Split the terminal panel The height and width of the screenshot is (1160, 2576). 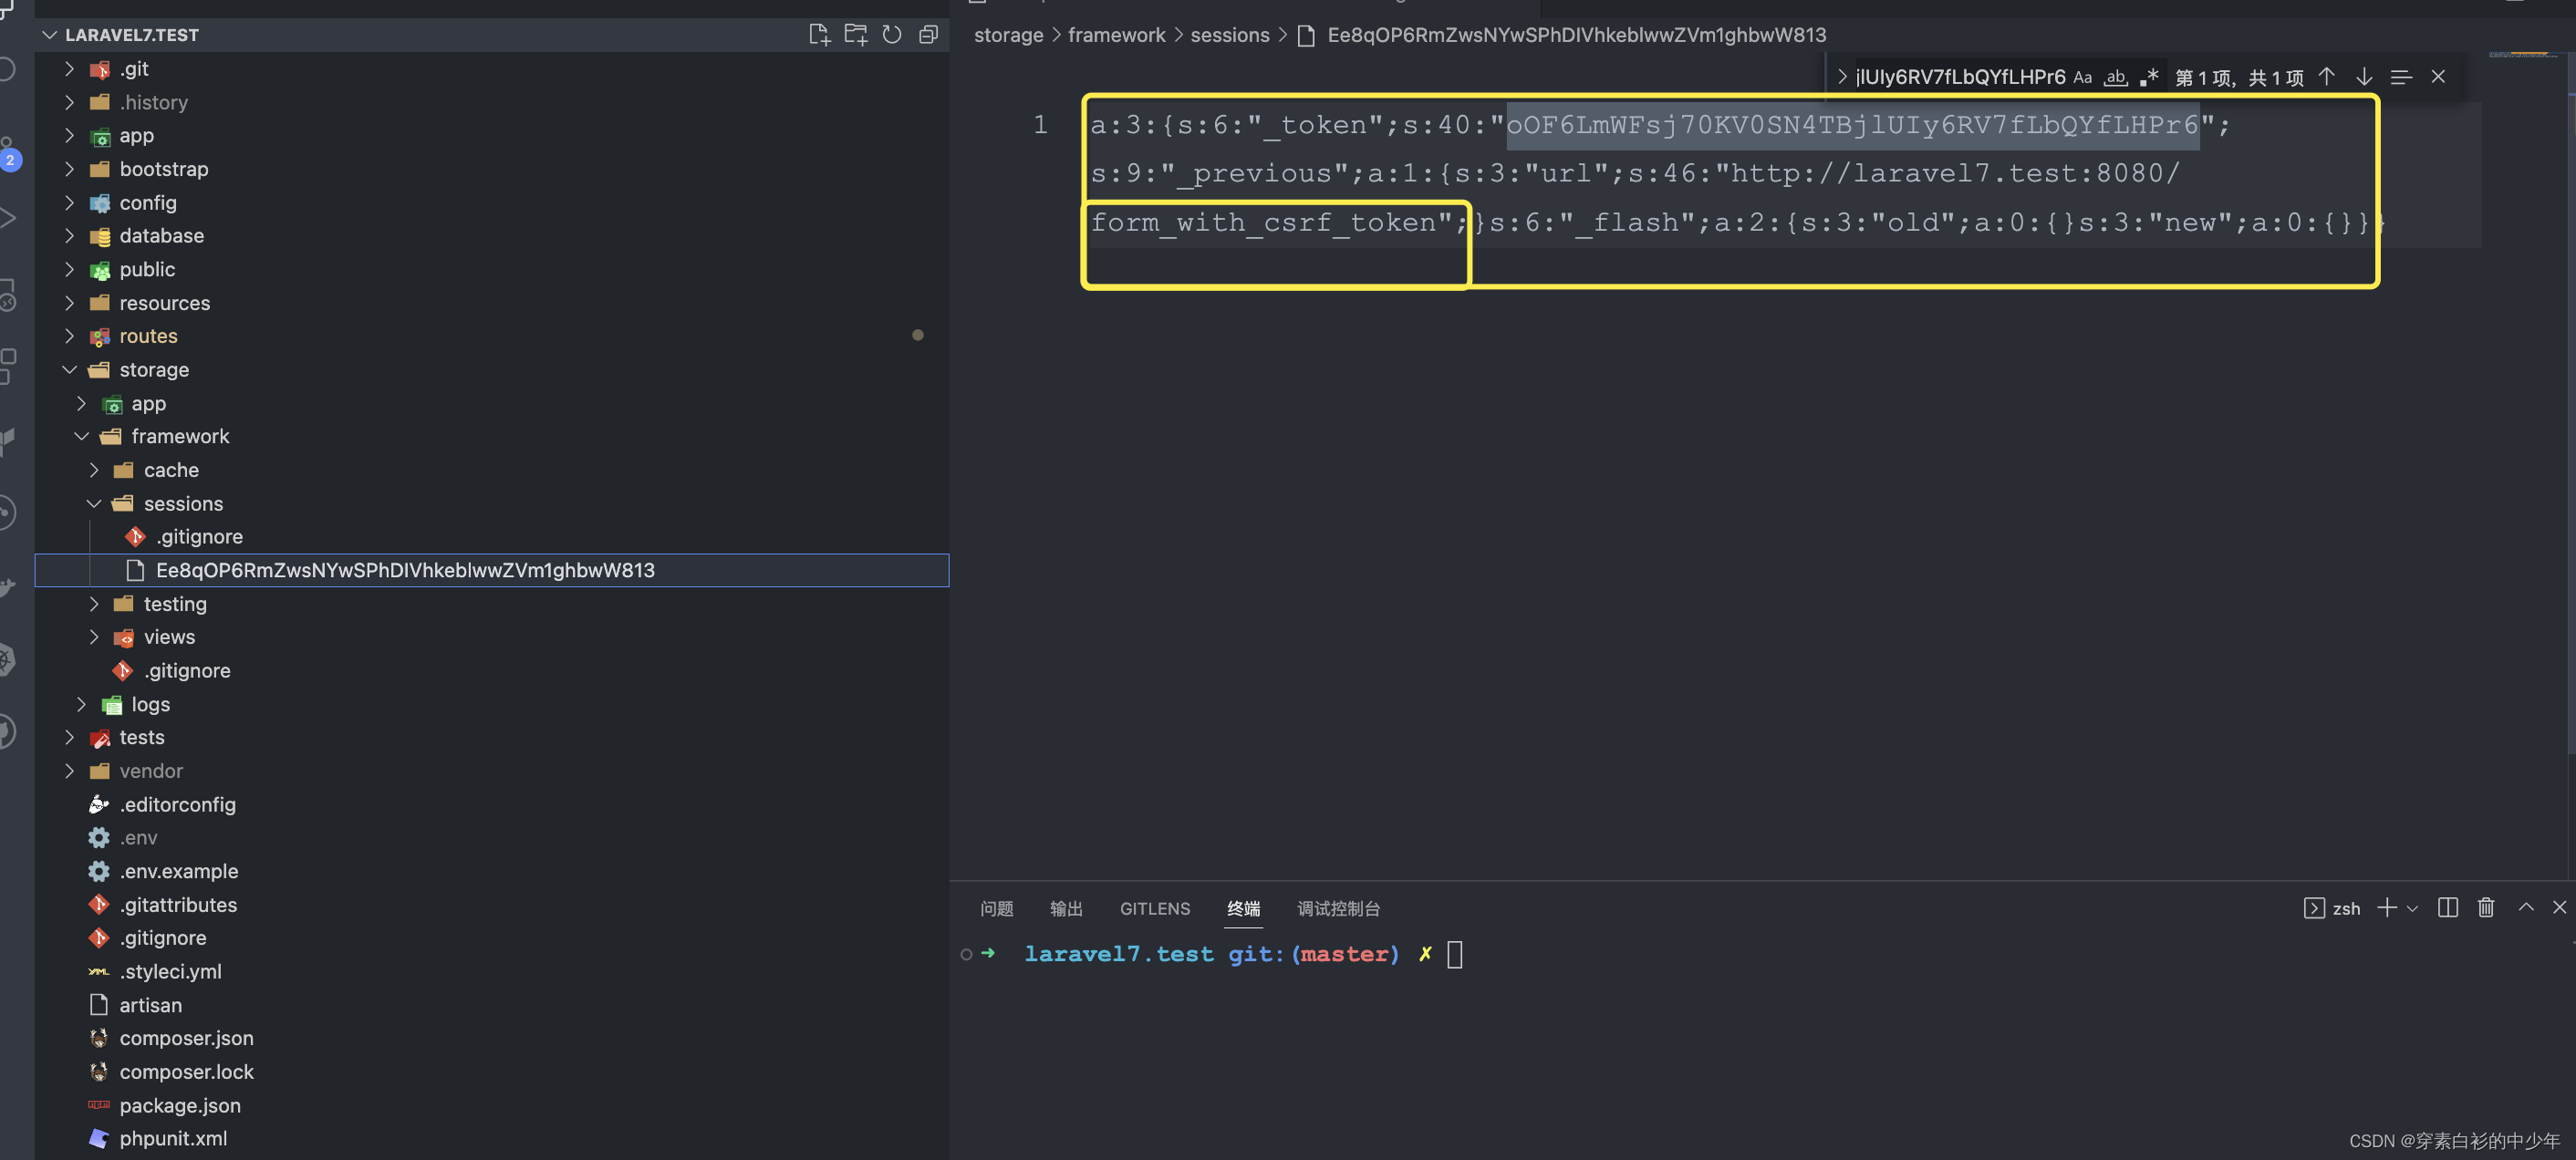2448,908
